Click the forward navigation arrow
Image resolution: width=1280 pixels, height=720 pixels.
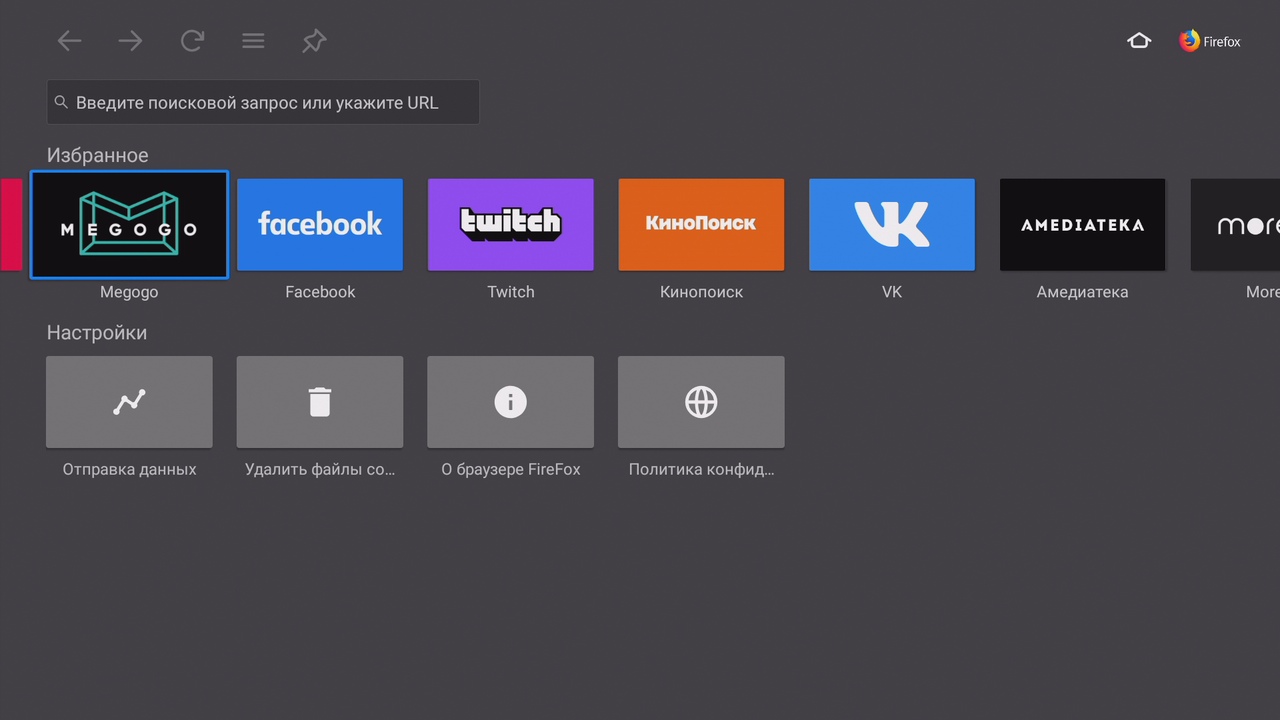click(x=130, y=41)
